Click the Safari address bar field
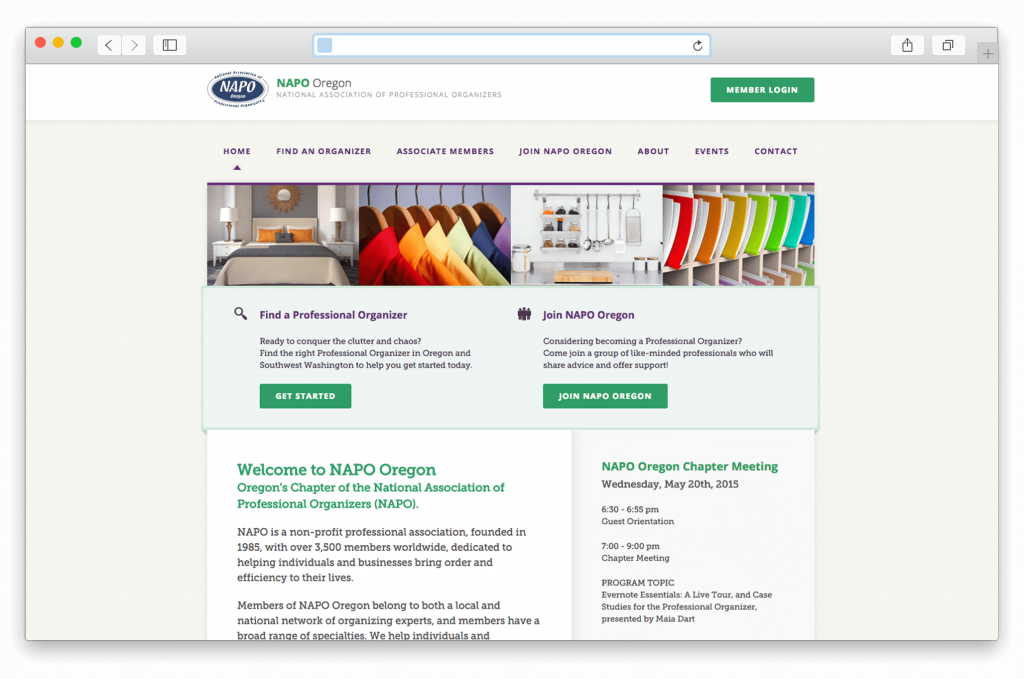This screenshot has height=679, width=1024. pyautogui.click(x=510, y=45)
